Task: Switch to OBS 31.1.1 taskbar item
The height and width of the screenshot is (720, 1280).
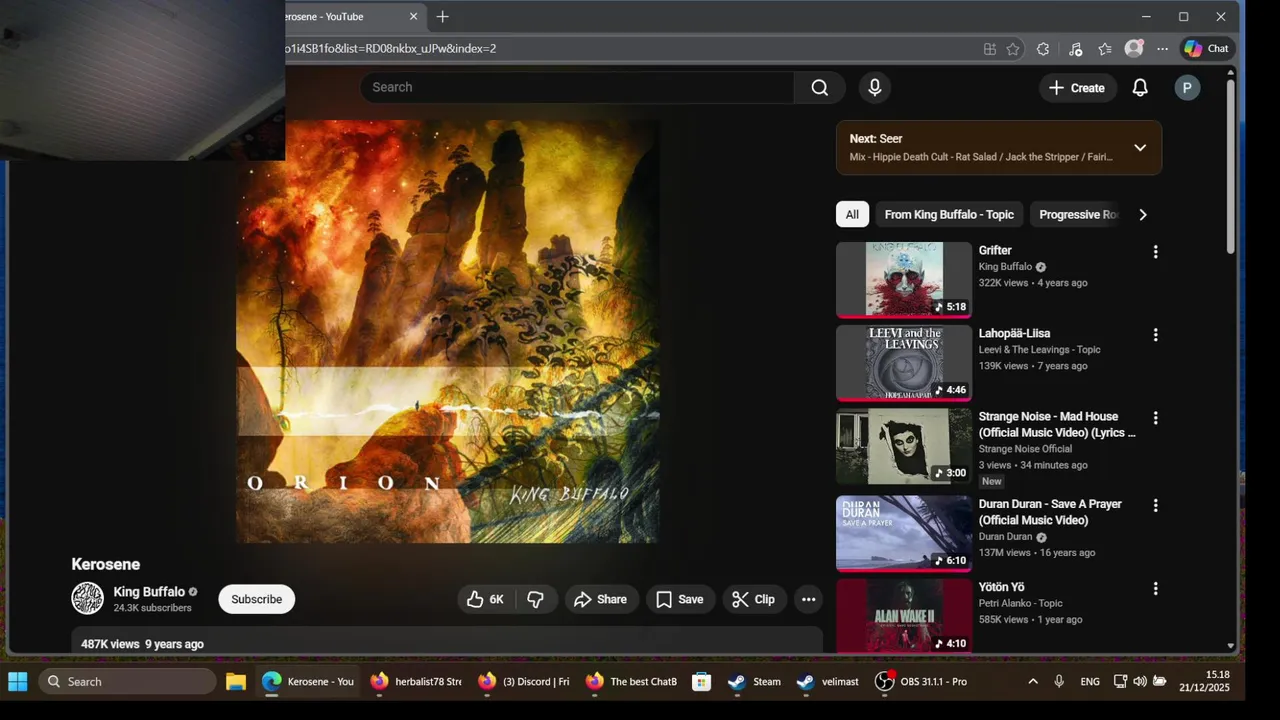Action: coord(921,681)
